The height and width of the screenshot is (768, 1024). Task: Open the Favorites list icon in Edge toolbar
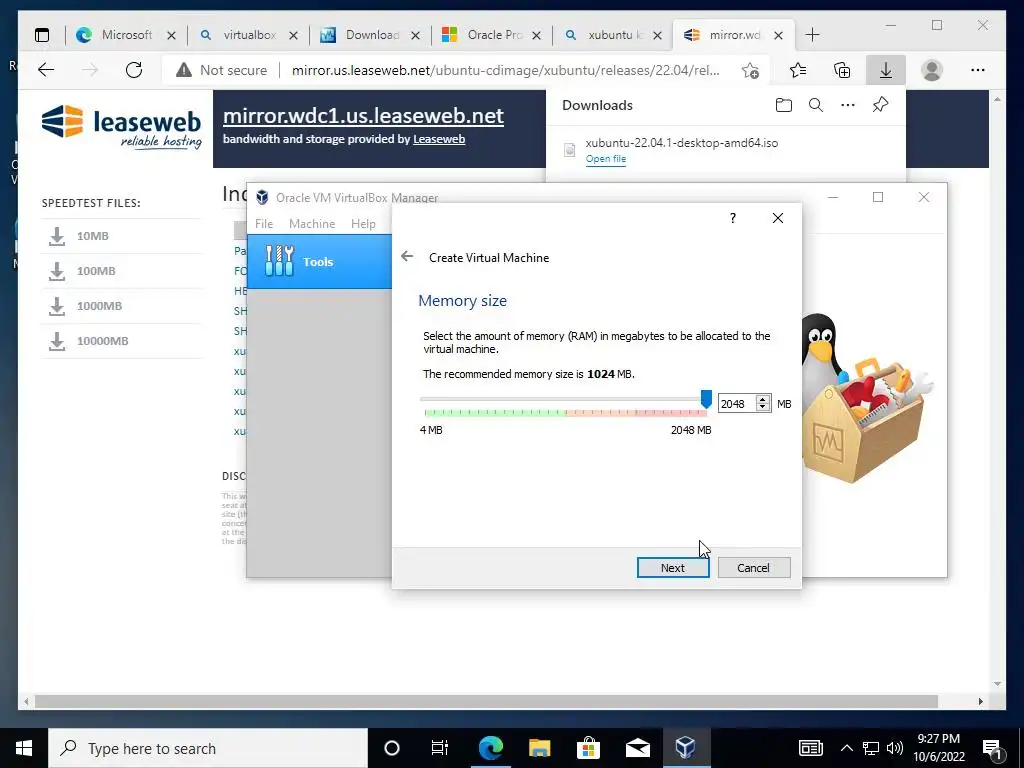coord(797,70)
